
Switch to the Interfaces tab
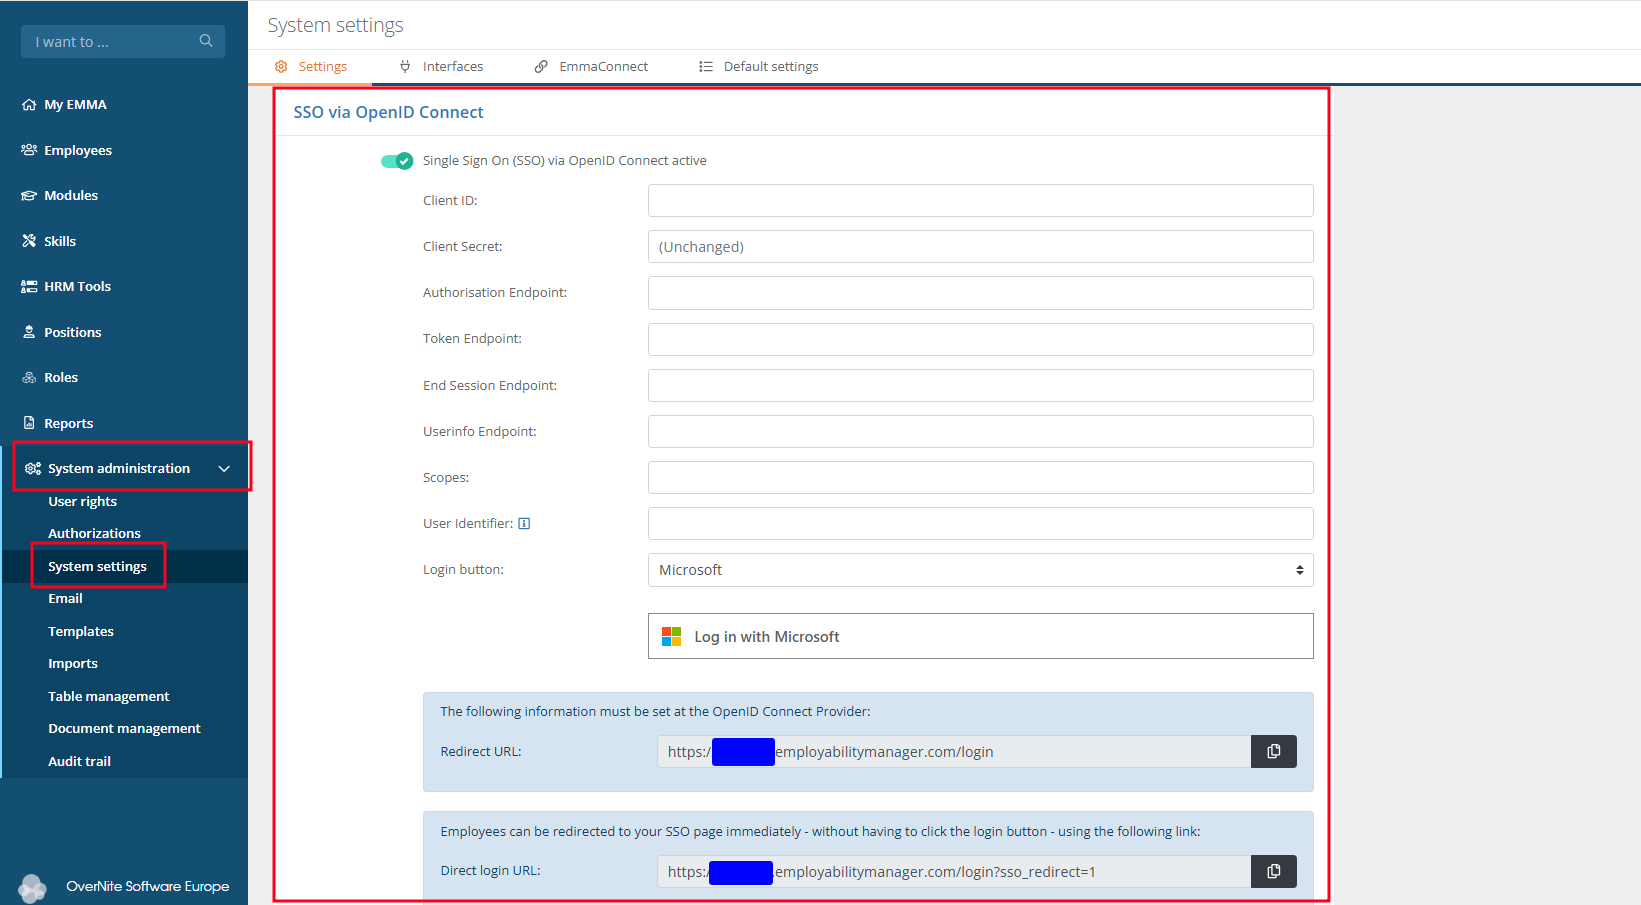coord(441,67)
